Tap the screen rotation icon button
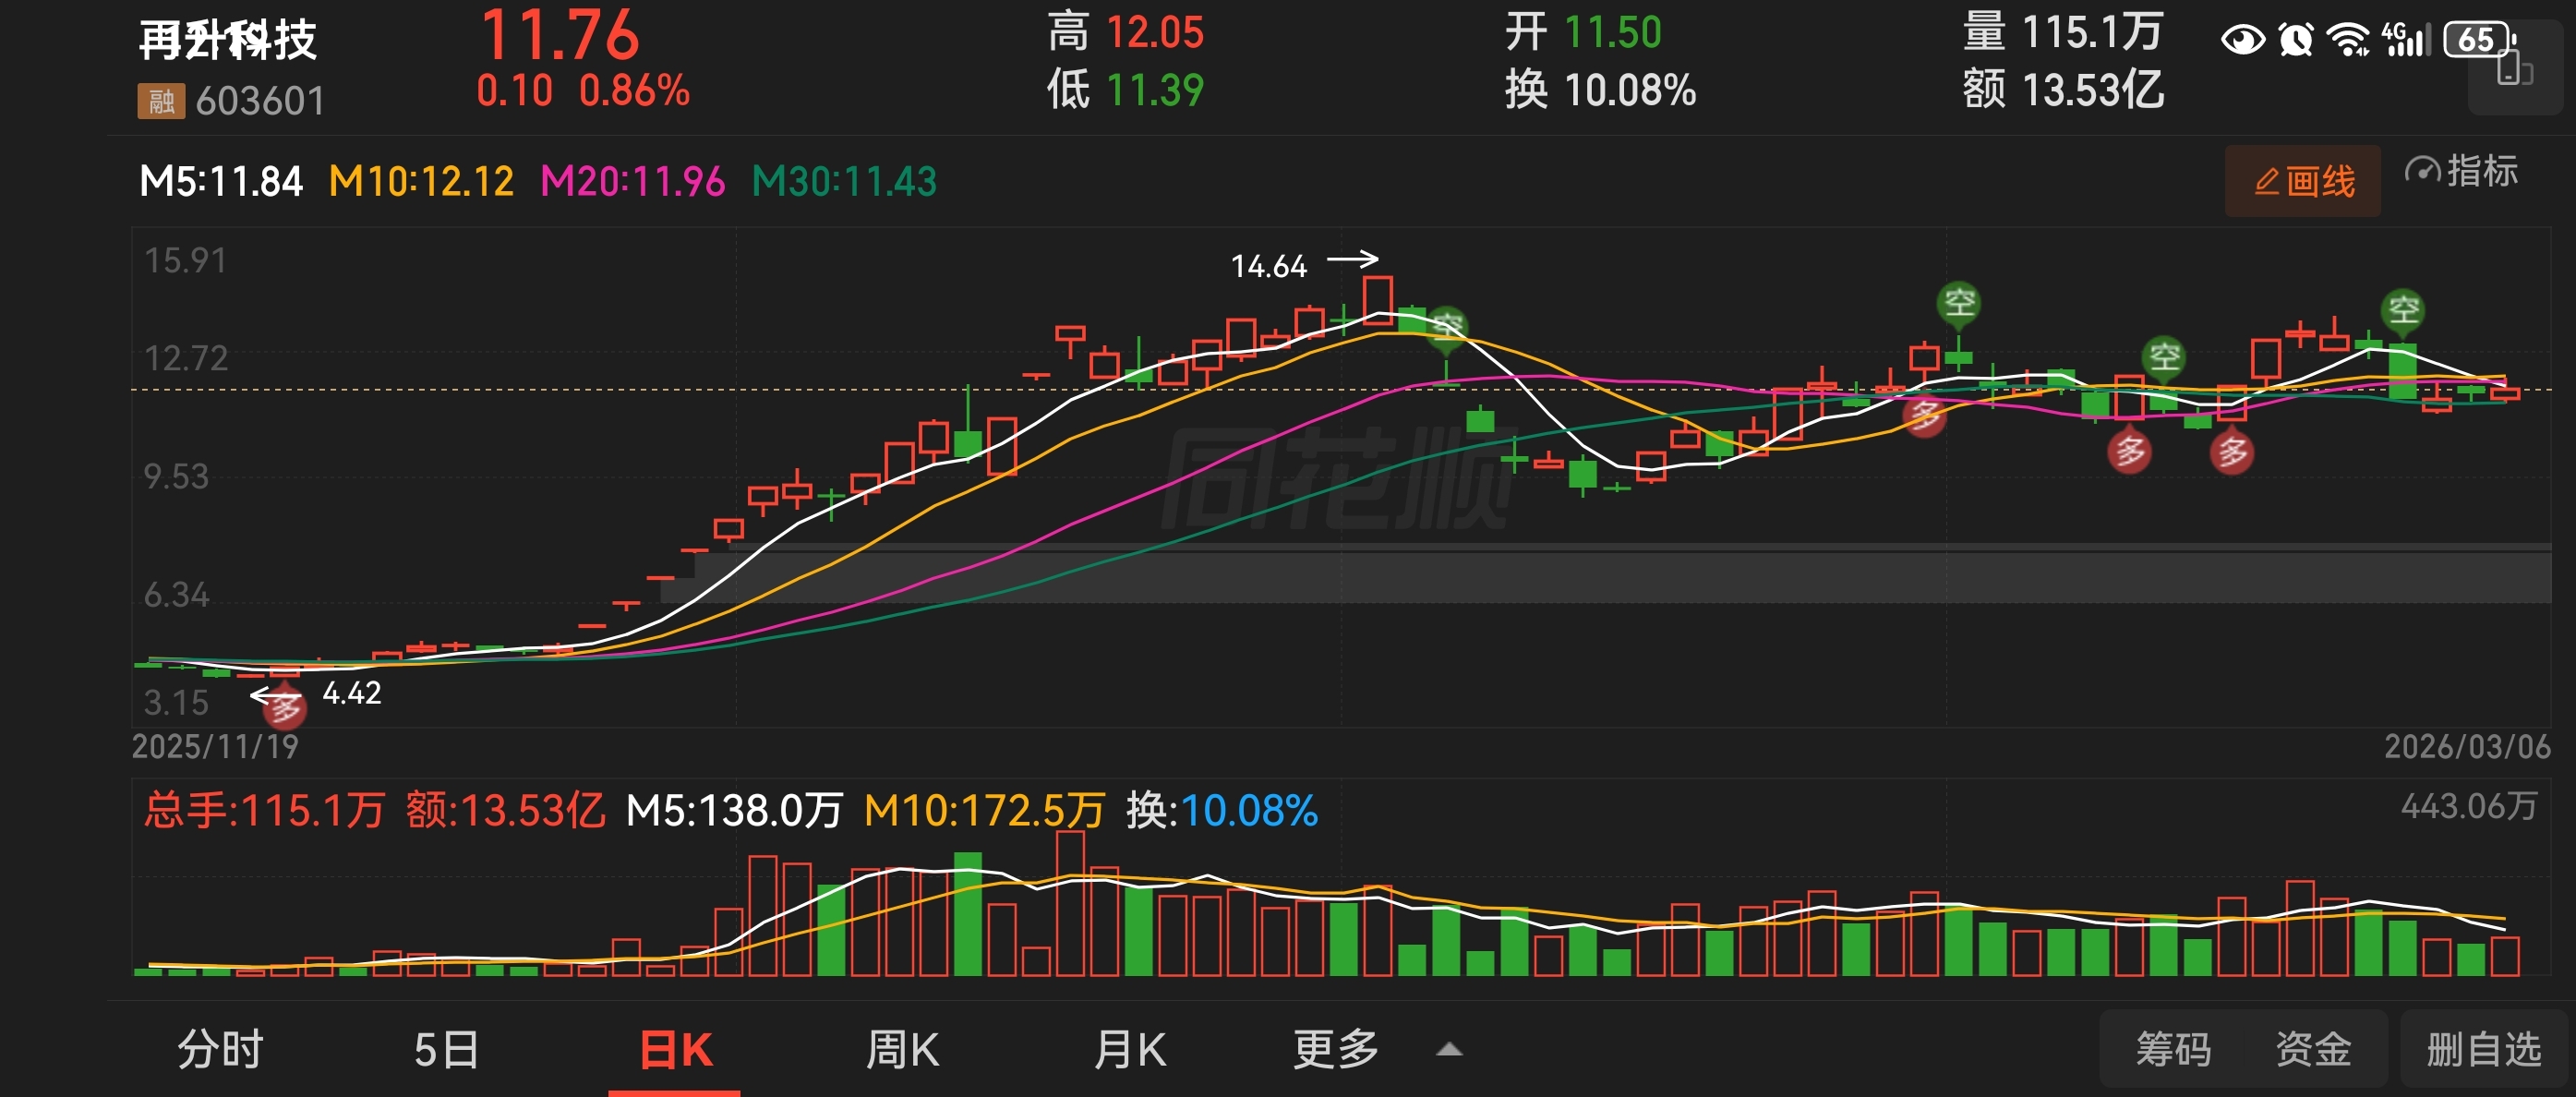The height and width of the screenshot is (1097, 2576). (2514, 72)
